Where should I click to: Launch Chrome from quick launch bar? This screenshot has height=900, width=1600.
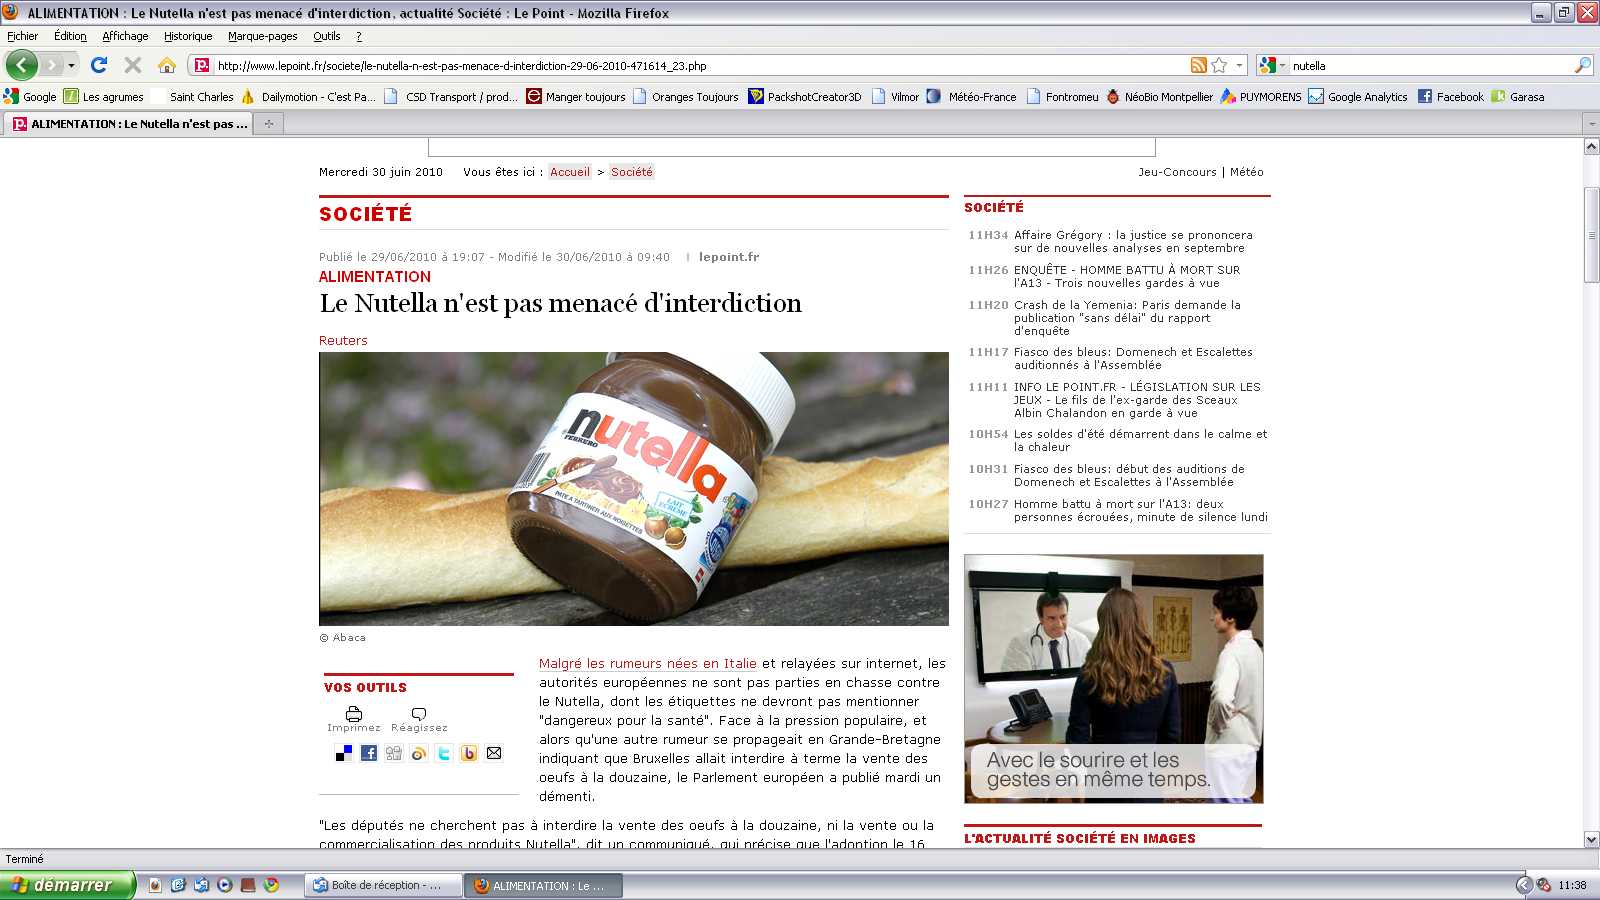click(x=271, y=885)
